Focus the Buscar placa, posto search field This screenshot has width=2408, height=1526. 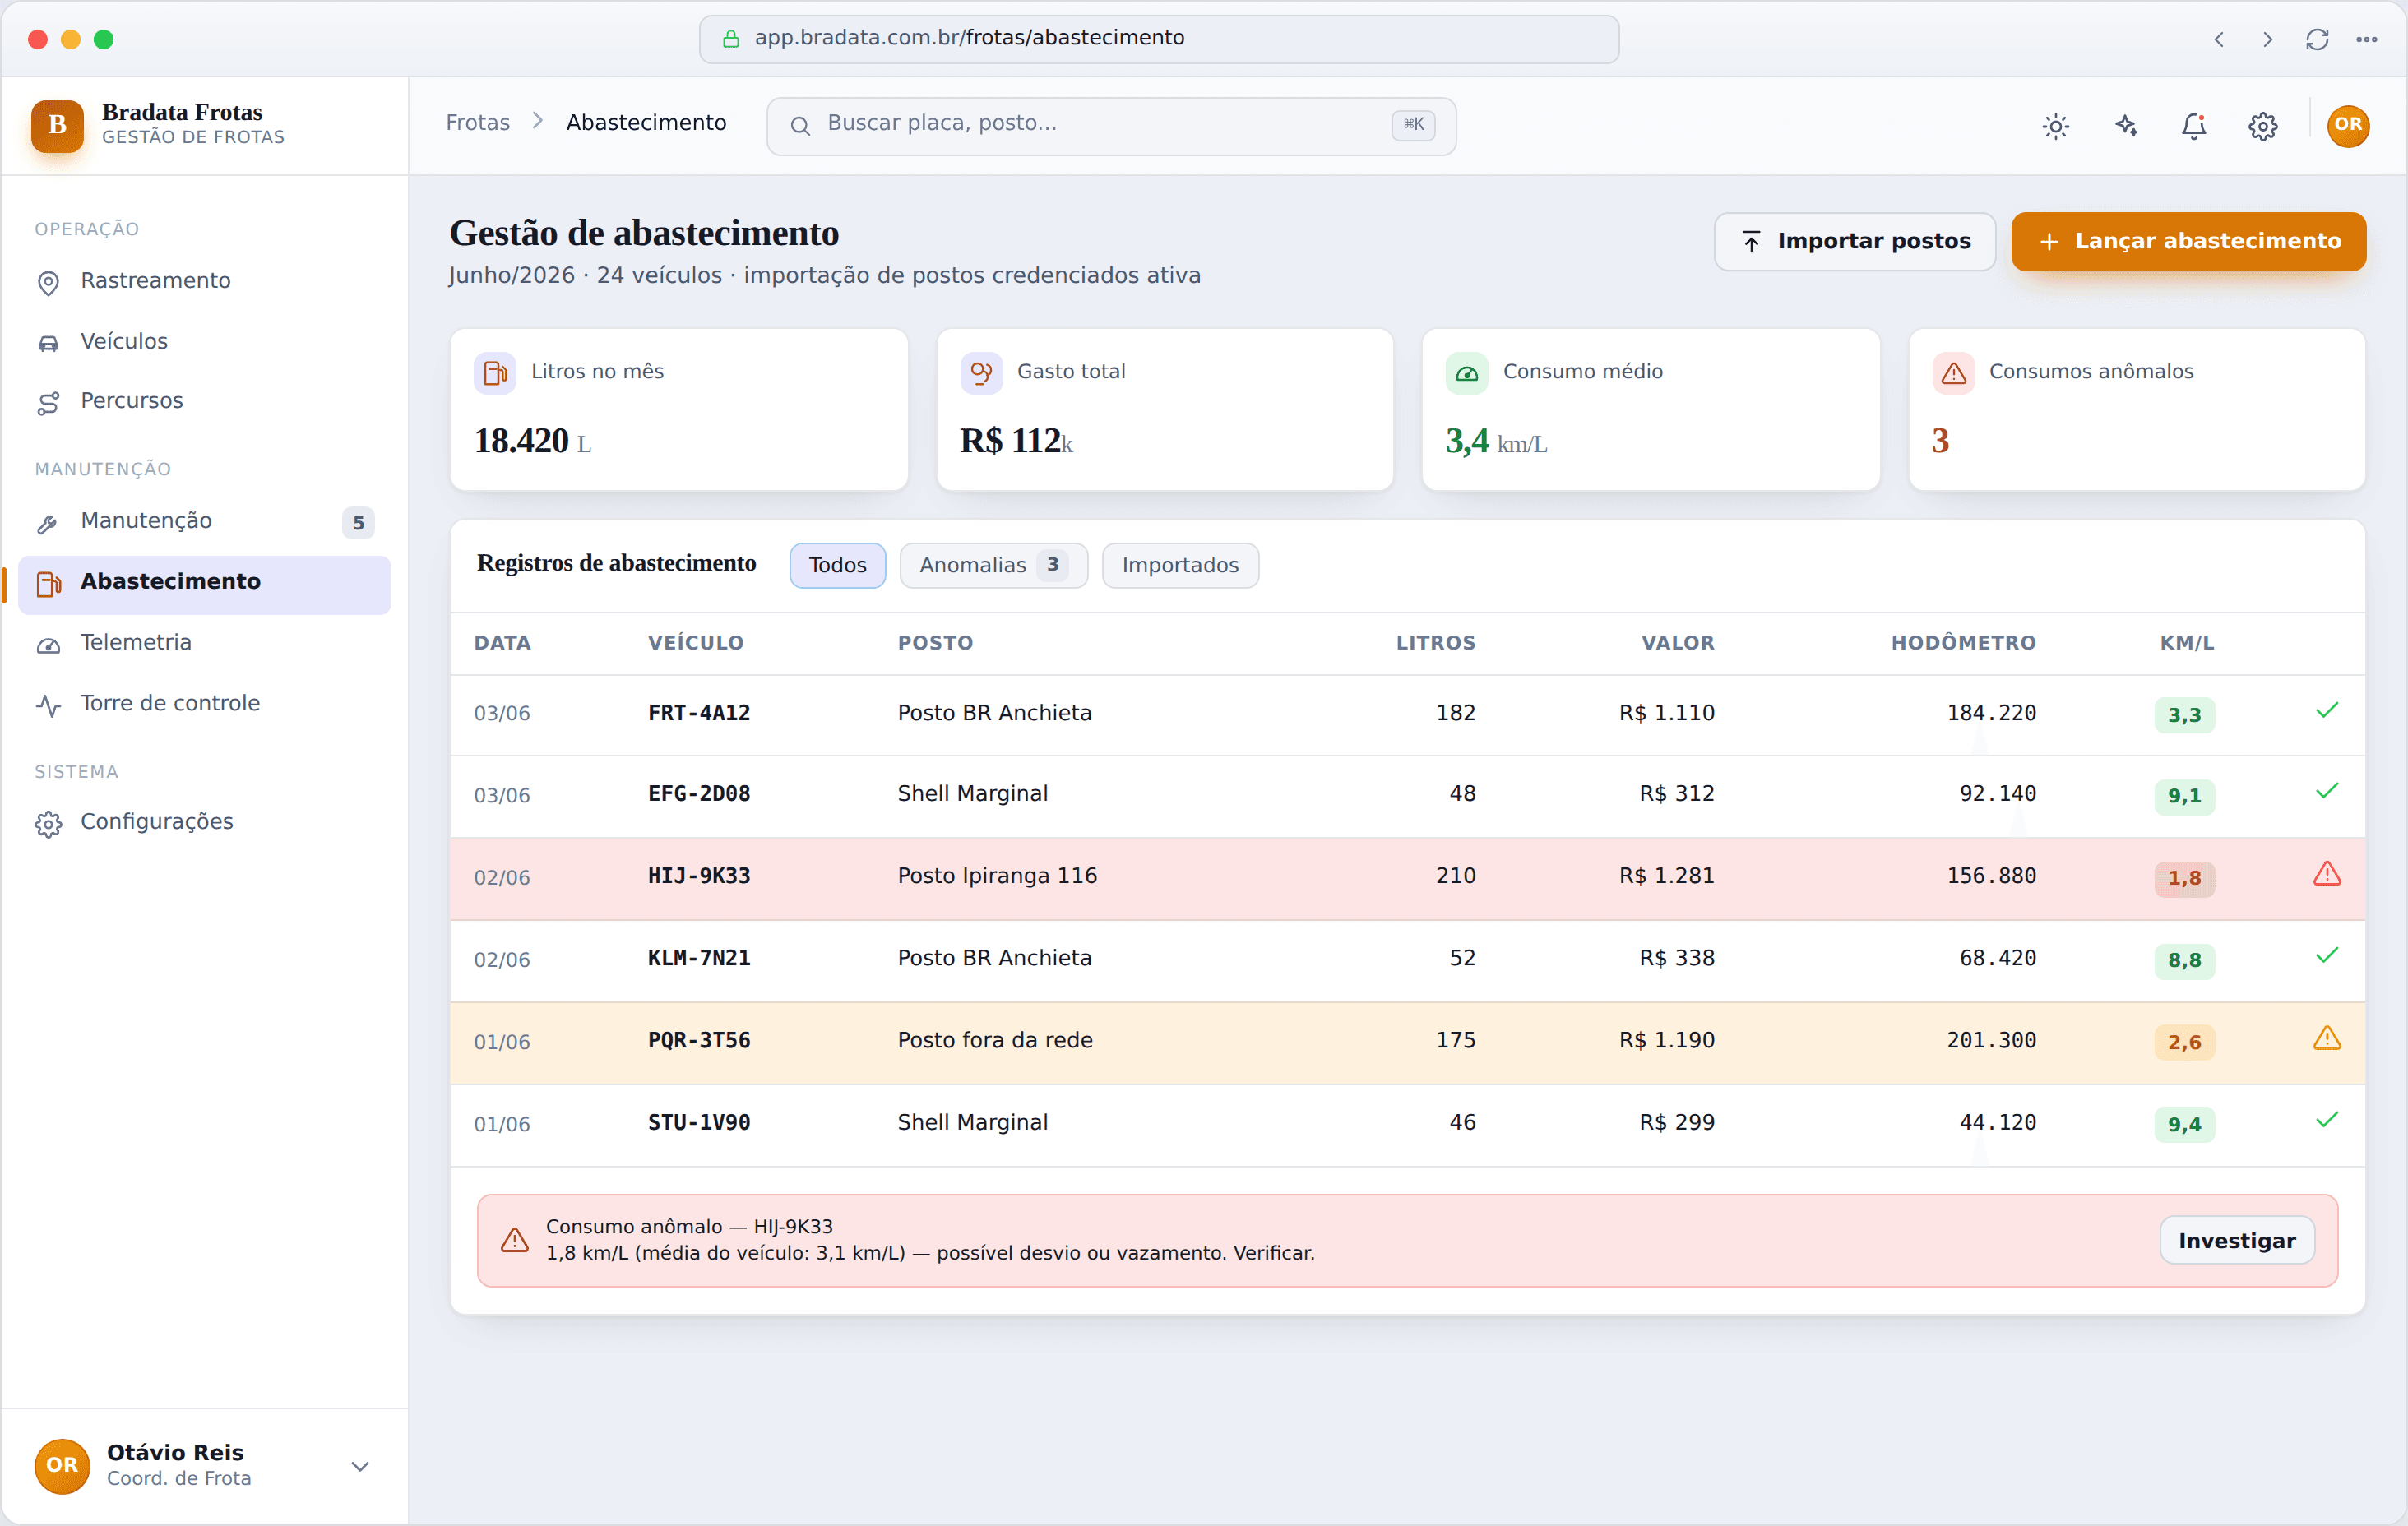[x=1111, y=126]
